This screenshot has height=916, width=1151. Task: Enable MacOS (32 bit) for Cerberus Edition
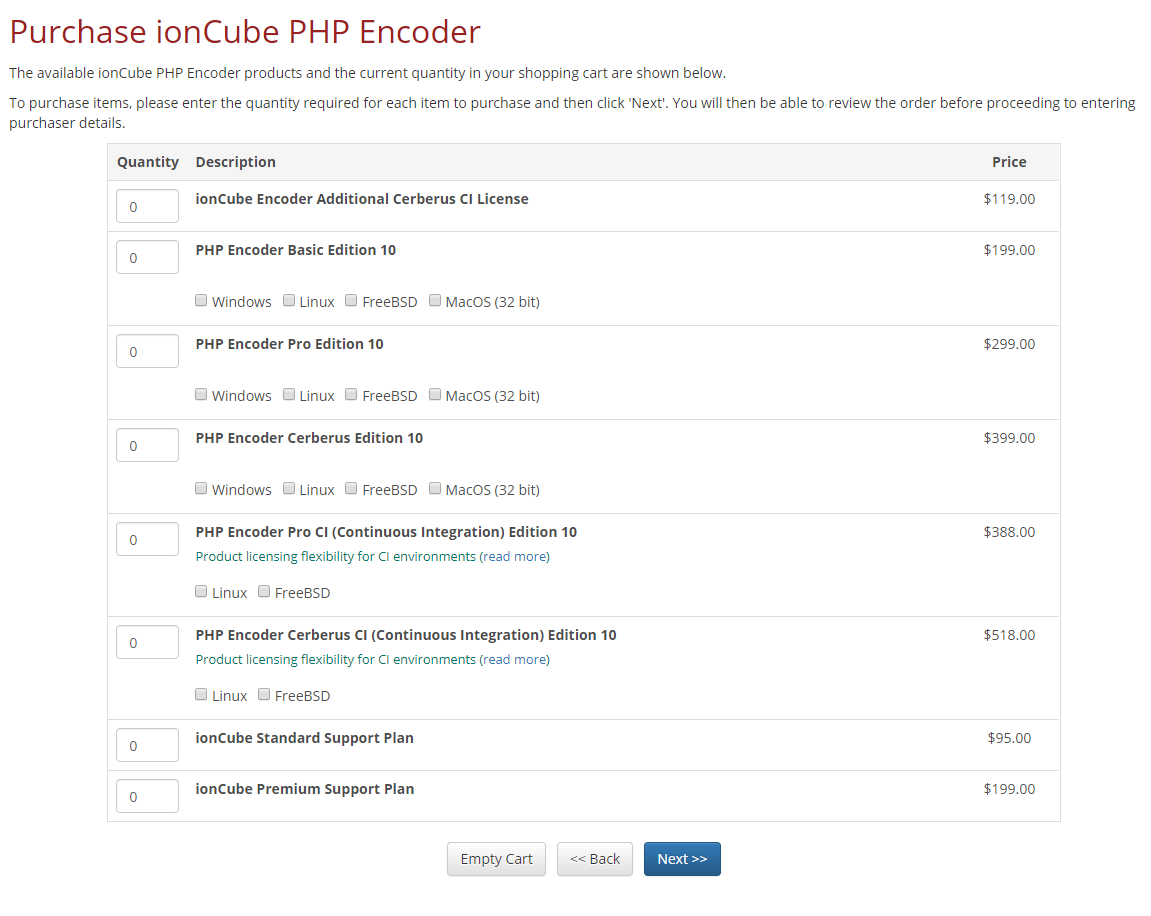(x=435, y=489)
